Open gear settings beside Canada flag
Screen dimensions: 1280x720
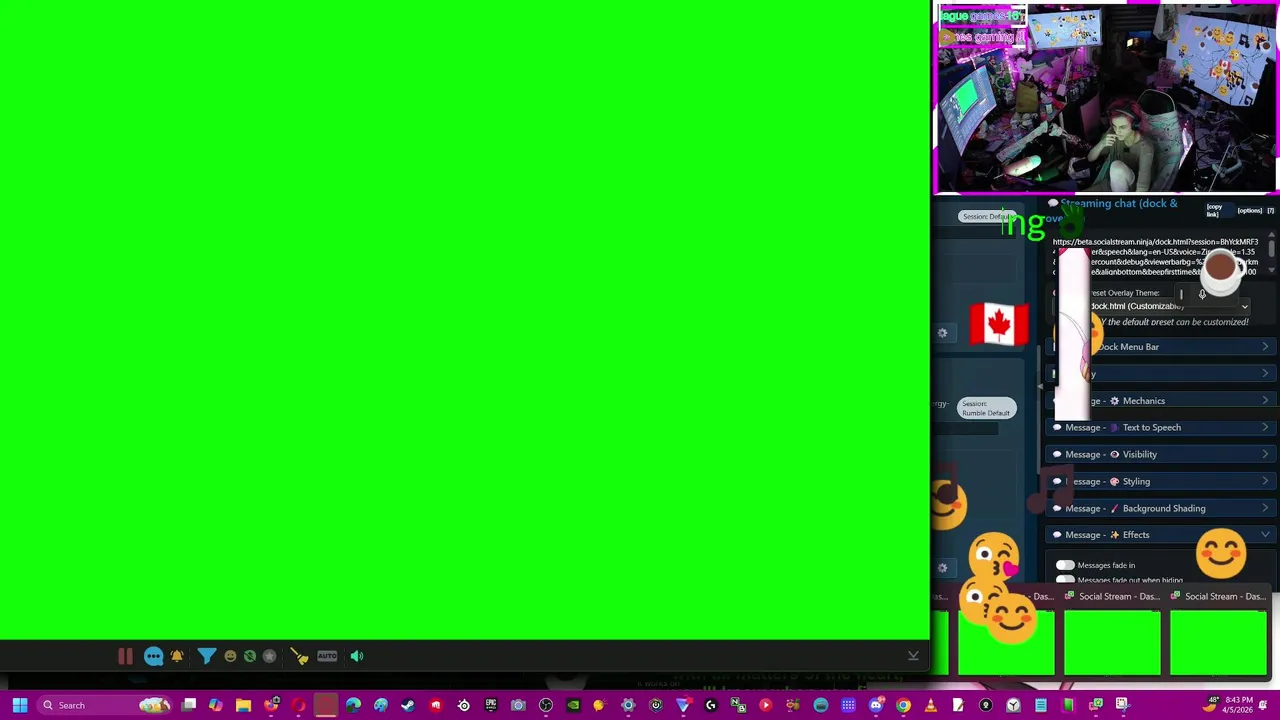[x=942, y=333]
